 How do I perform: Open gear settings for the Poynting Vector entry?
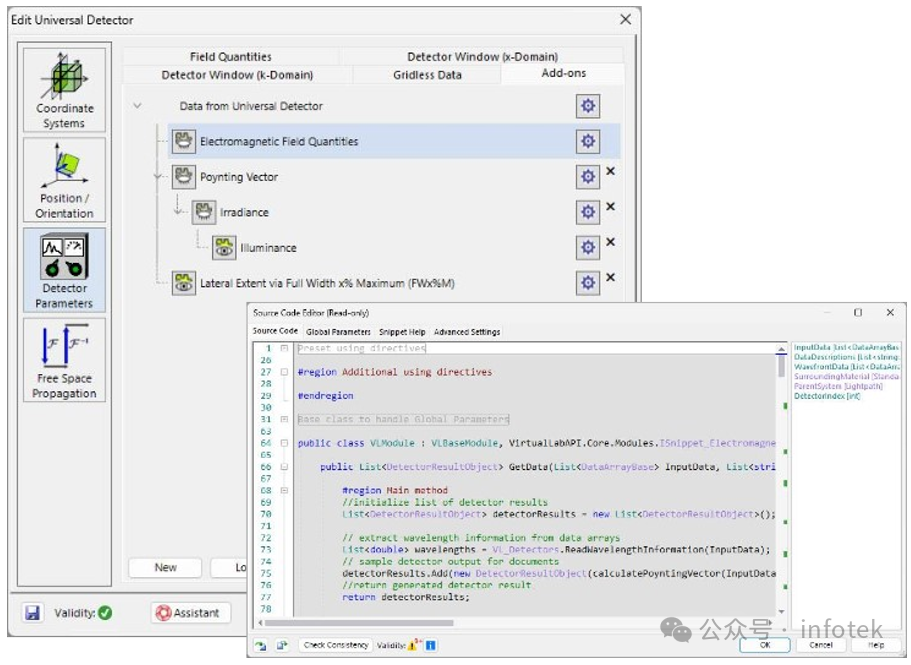tap(587, 176)
